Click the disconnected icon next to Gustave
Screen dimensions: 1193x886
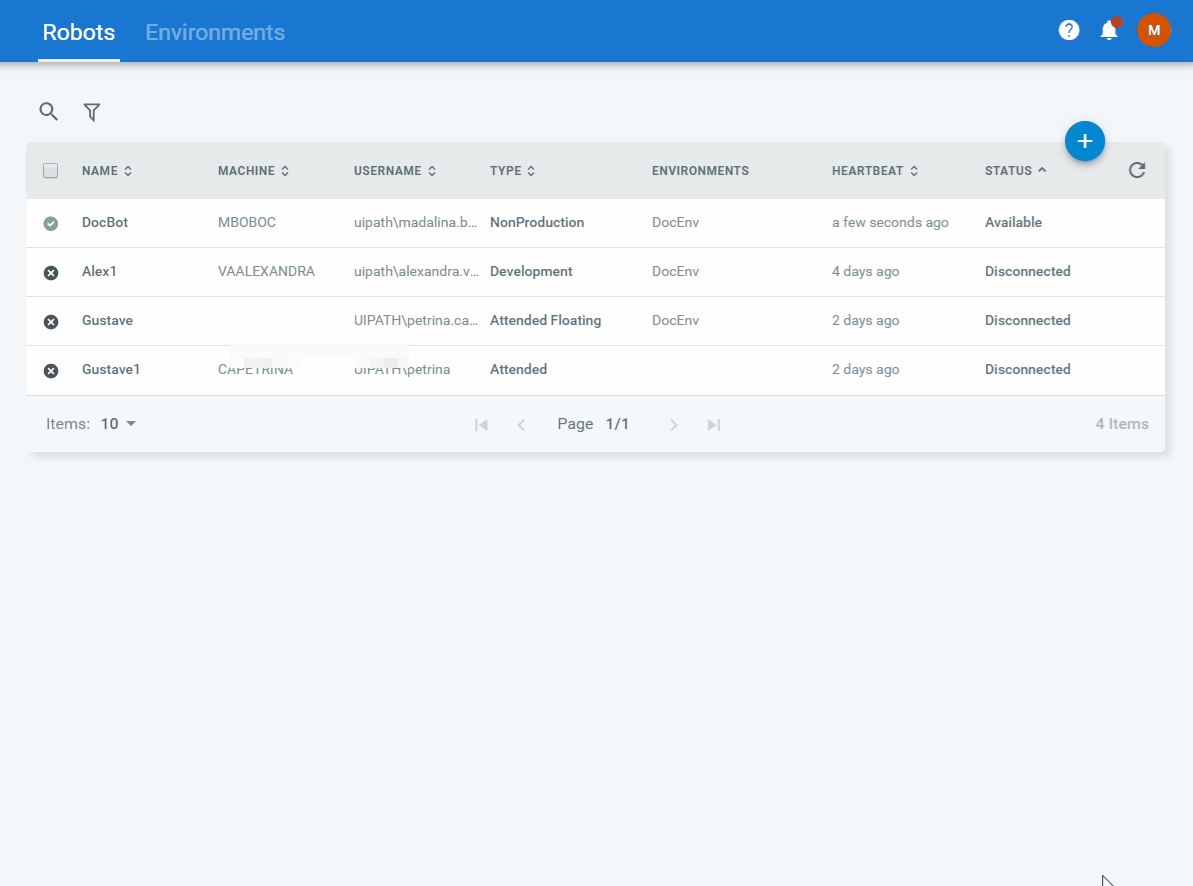[51, 322]
